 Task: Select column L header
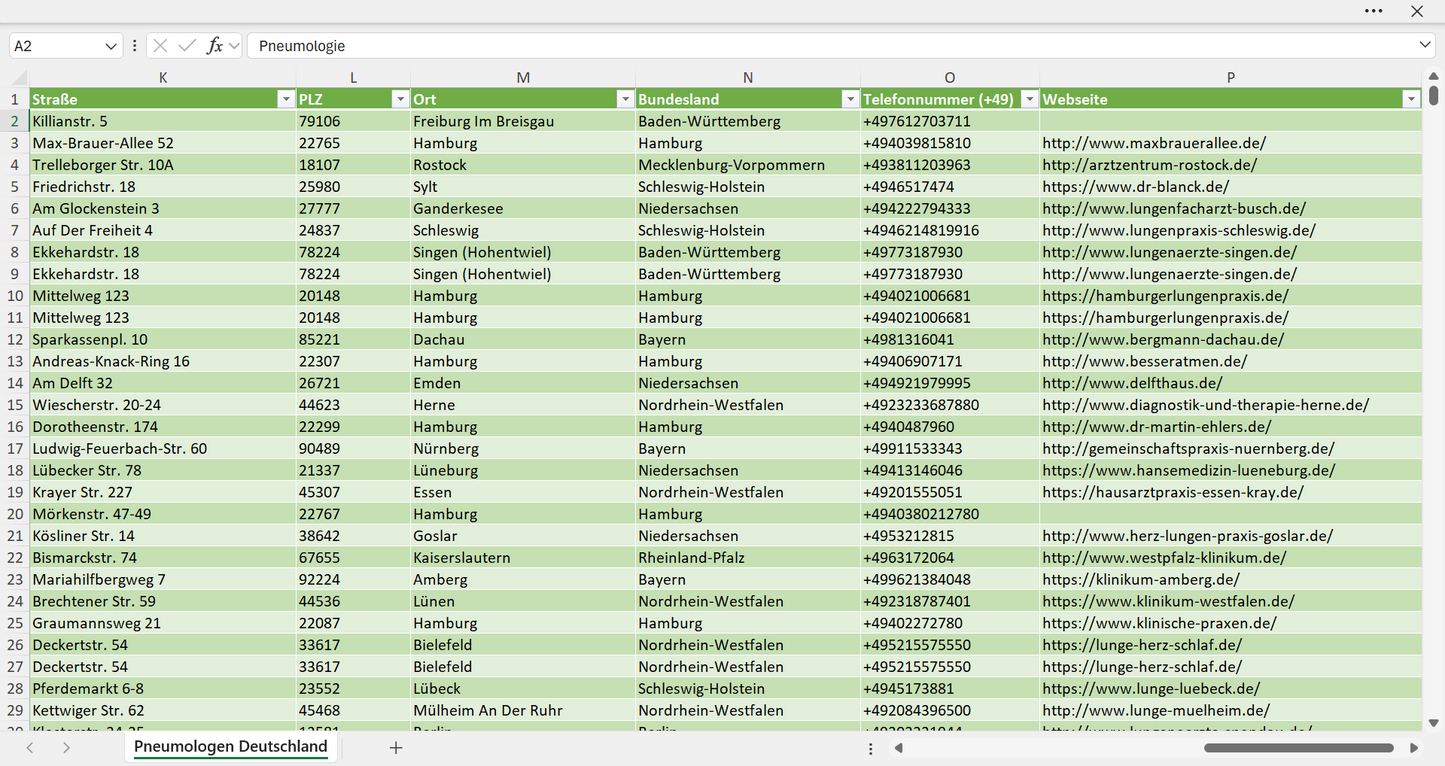(354, 77)
